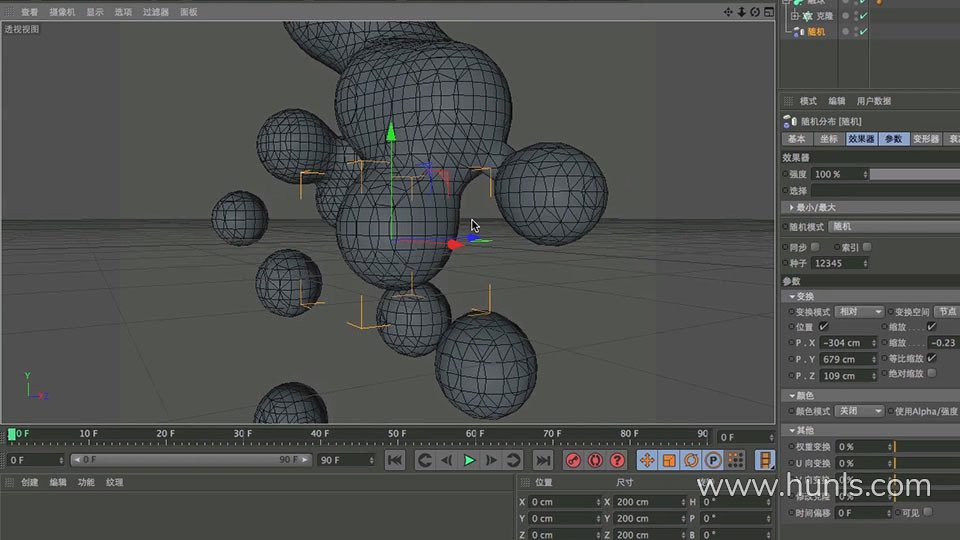
Task: Play the animation forward
Action: click(469, 460)
